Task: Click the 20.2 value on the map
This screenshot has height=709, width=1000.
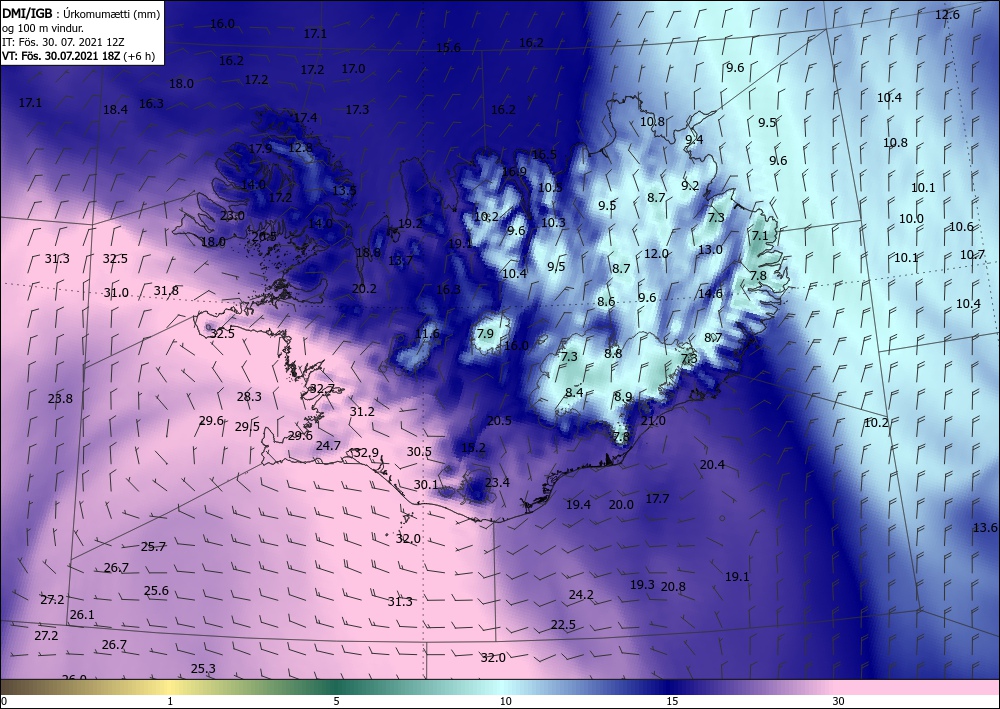Action: point(364,288)
